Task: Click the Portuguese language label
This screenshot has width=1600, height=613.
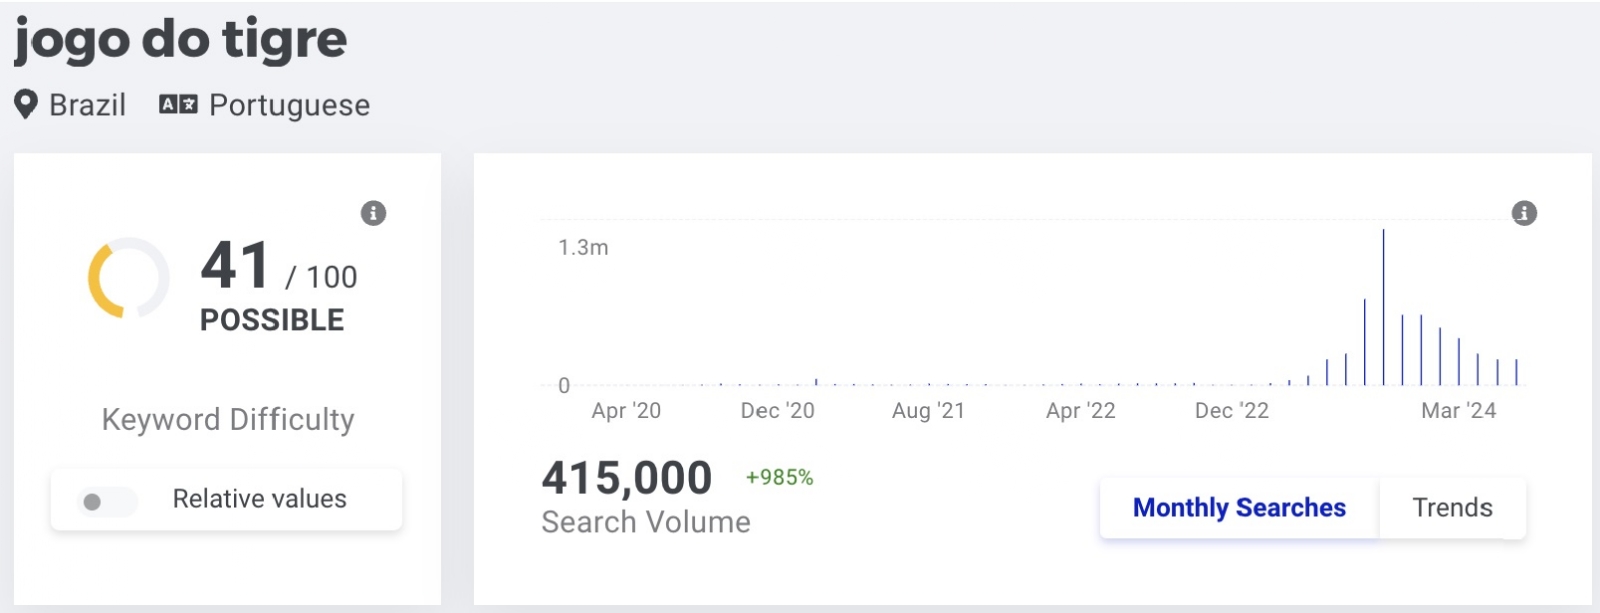Action: pos(289,105)
